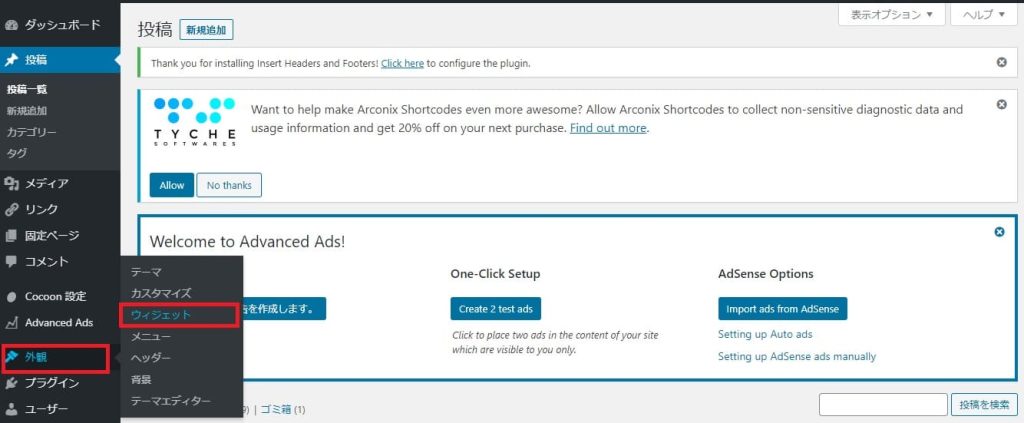Close the Welcome to Advanced Ads panel
This screenshot has width=1024, height=423.
coord(999,232)
